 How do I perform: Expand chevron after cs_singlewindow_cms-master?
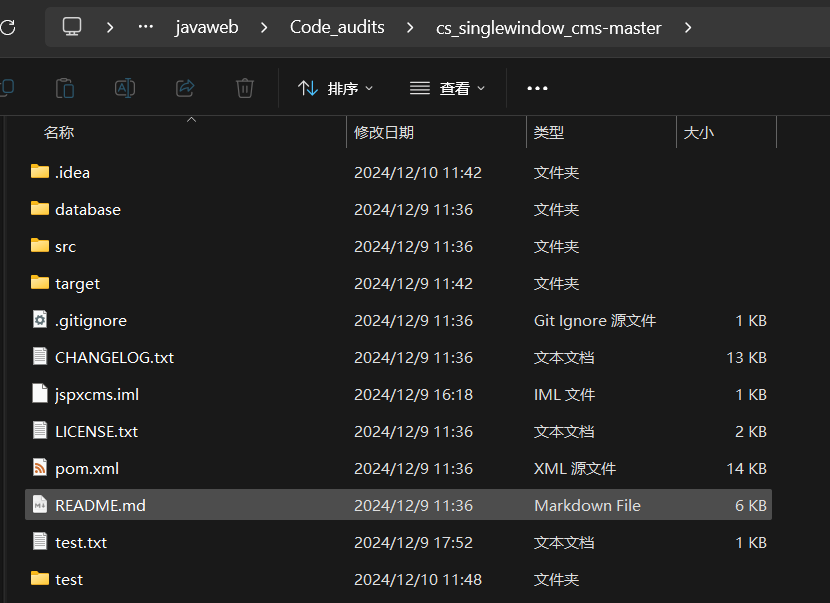(688, 27)
